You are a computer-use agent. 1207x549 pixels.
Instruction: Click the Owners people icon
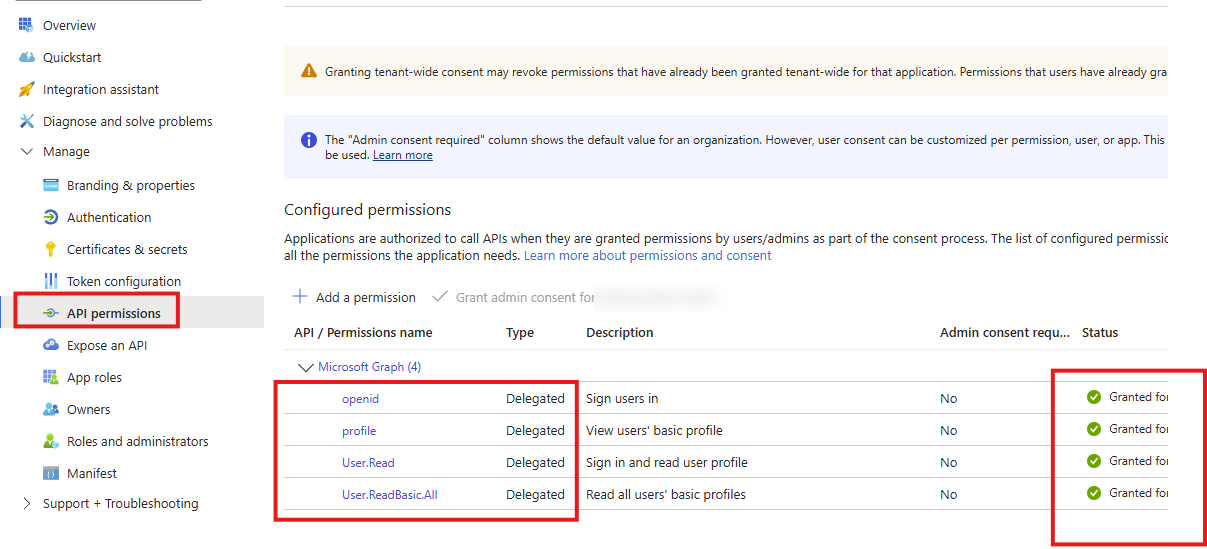click(x=50, y=409)
